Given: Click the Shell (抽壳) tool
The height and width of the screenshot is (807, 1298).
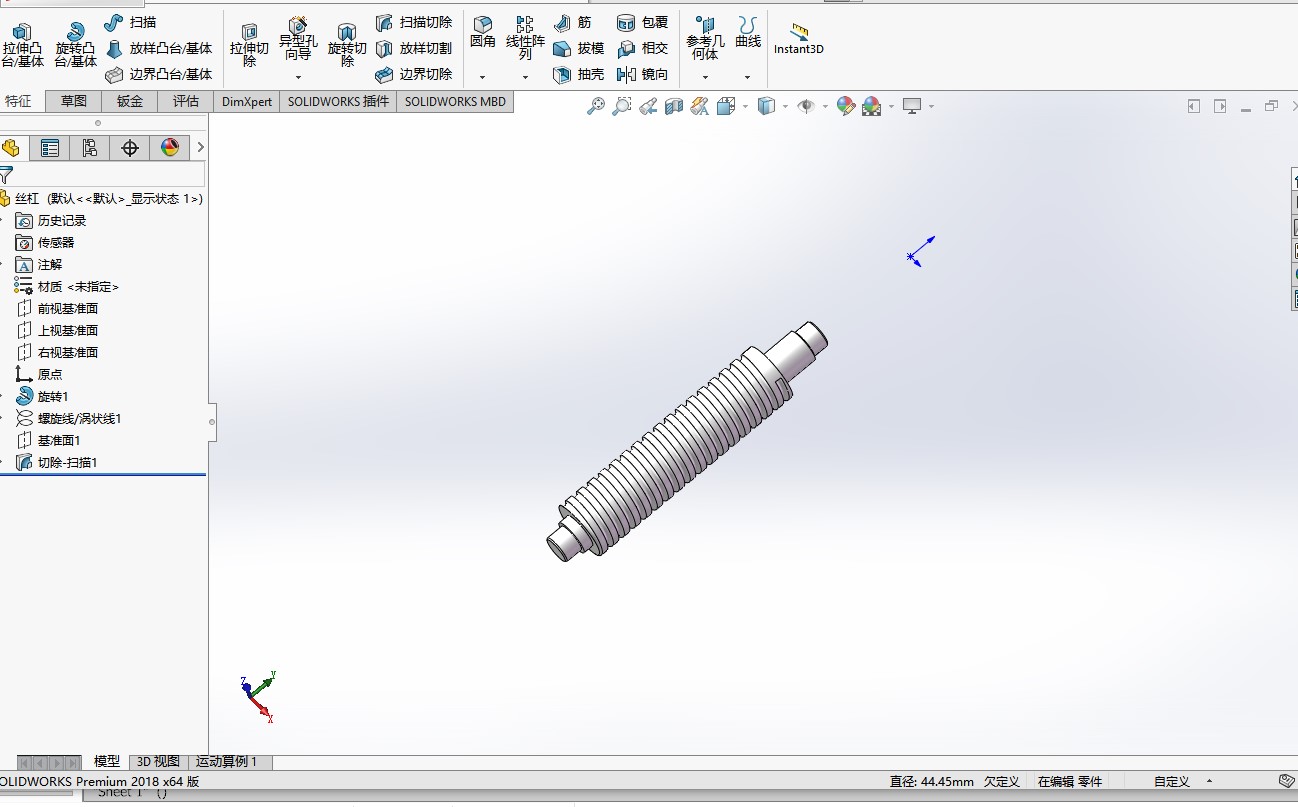Looking at the screenshot, I should point(579,74).
